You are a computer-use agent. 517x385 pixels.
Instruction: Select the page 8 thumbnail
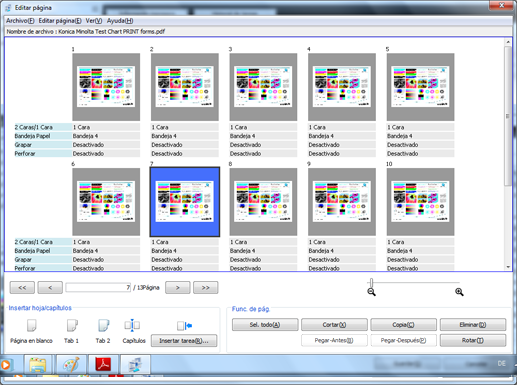pos(263,202)
